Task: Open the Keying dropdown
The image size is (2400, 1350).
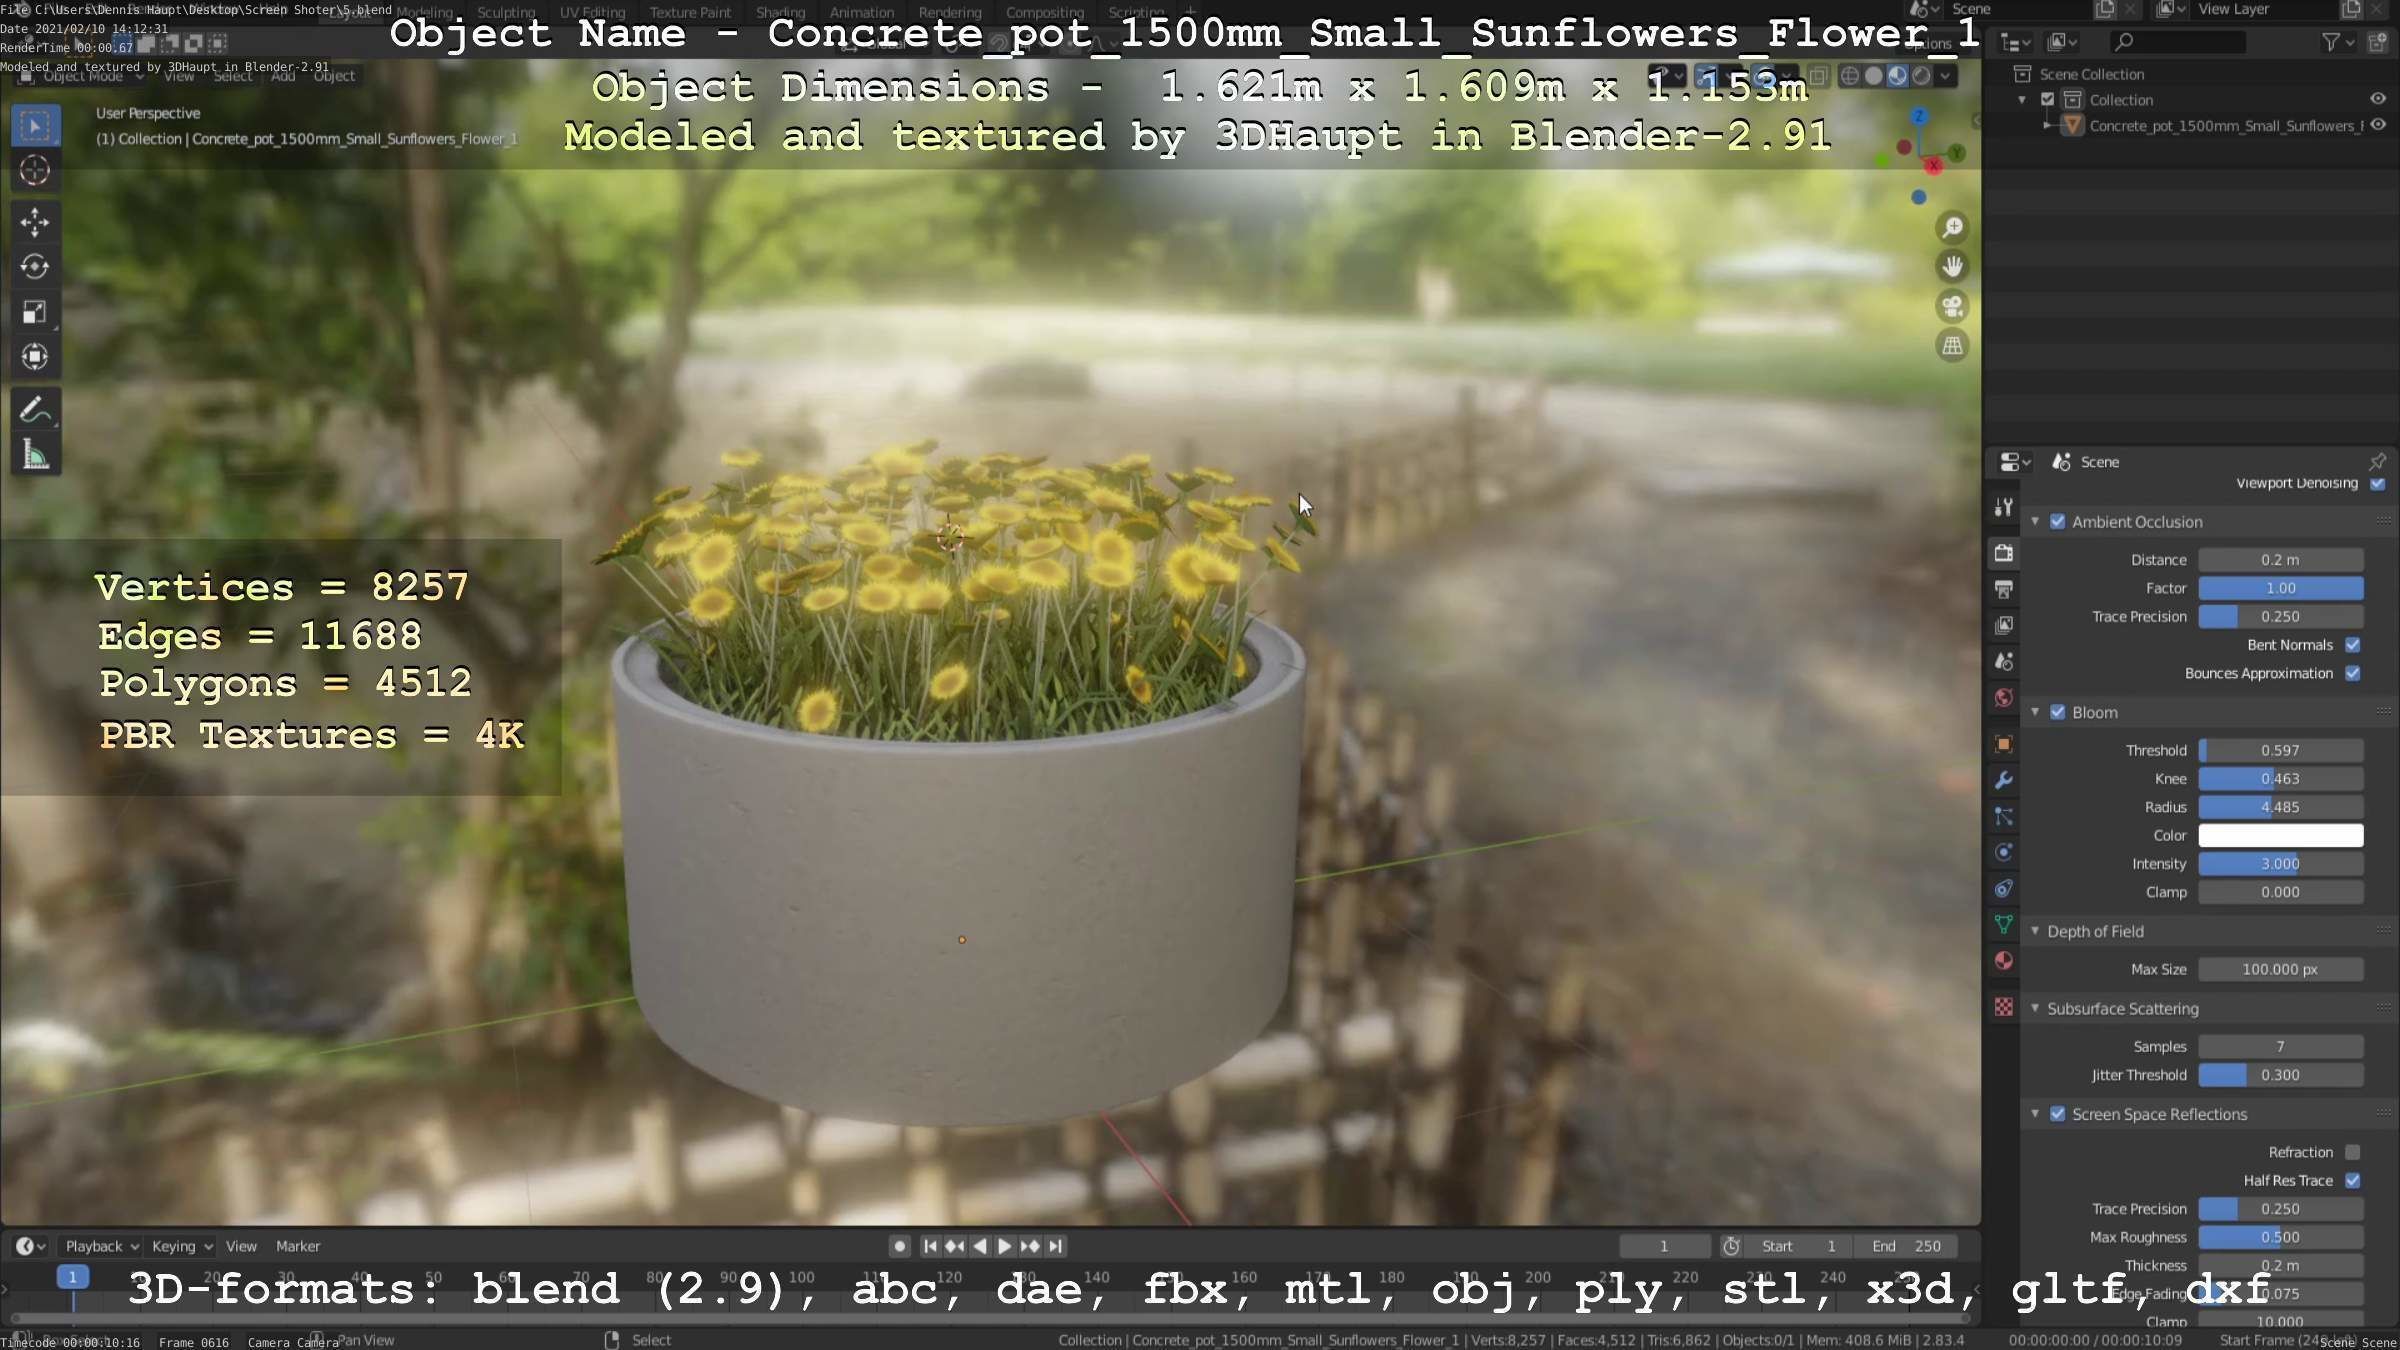Action: (x=181, y=1246)
